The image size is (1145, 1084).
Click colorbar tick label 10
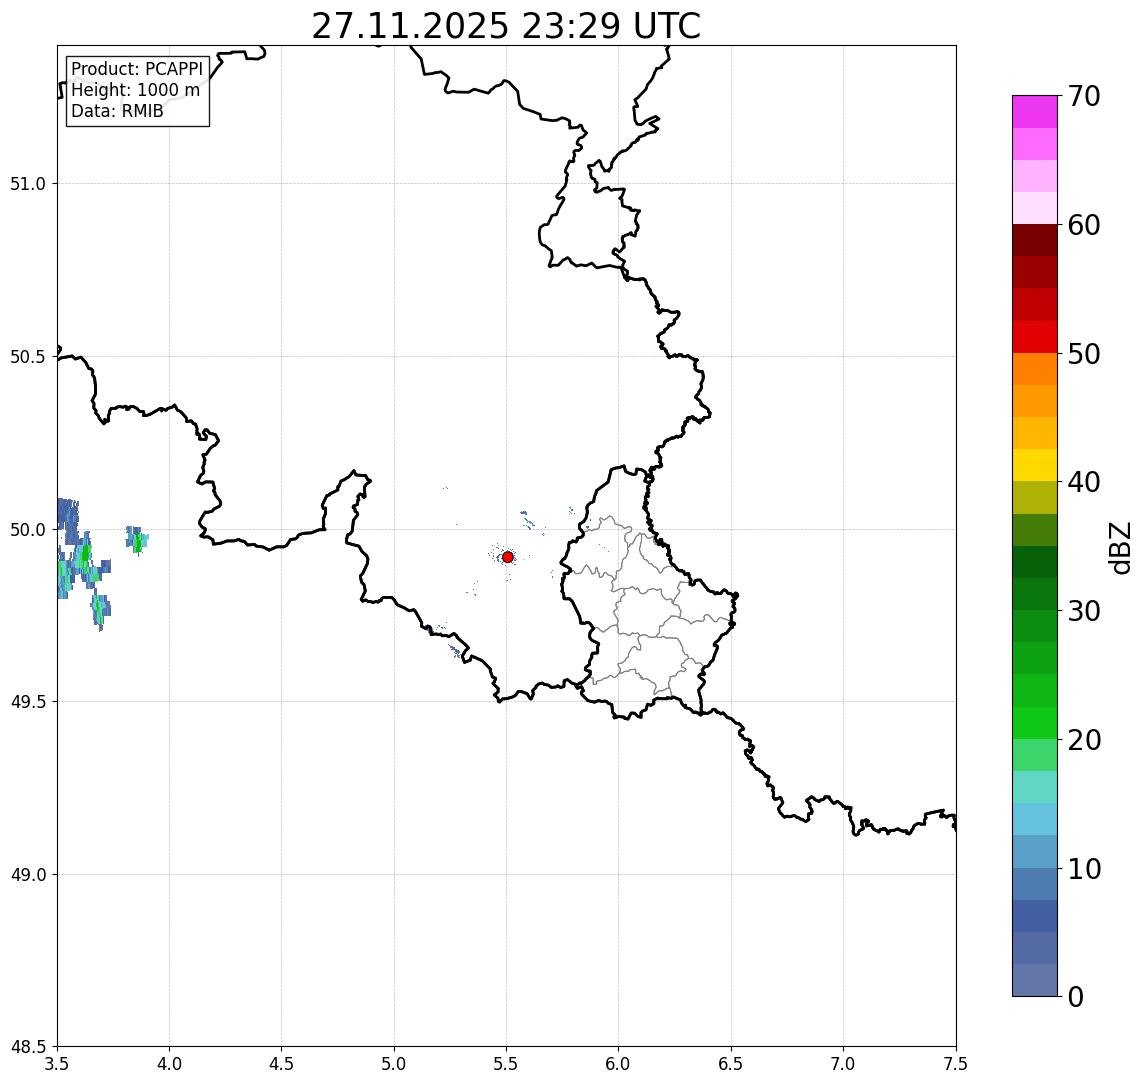point(1084,869)
